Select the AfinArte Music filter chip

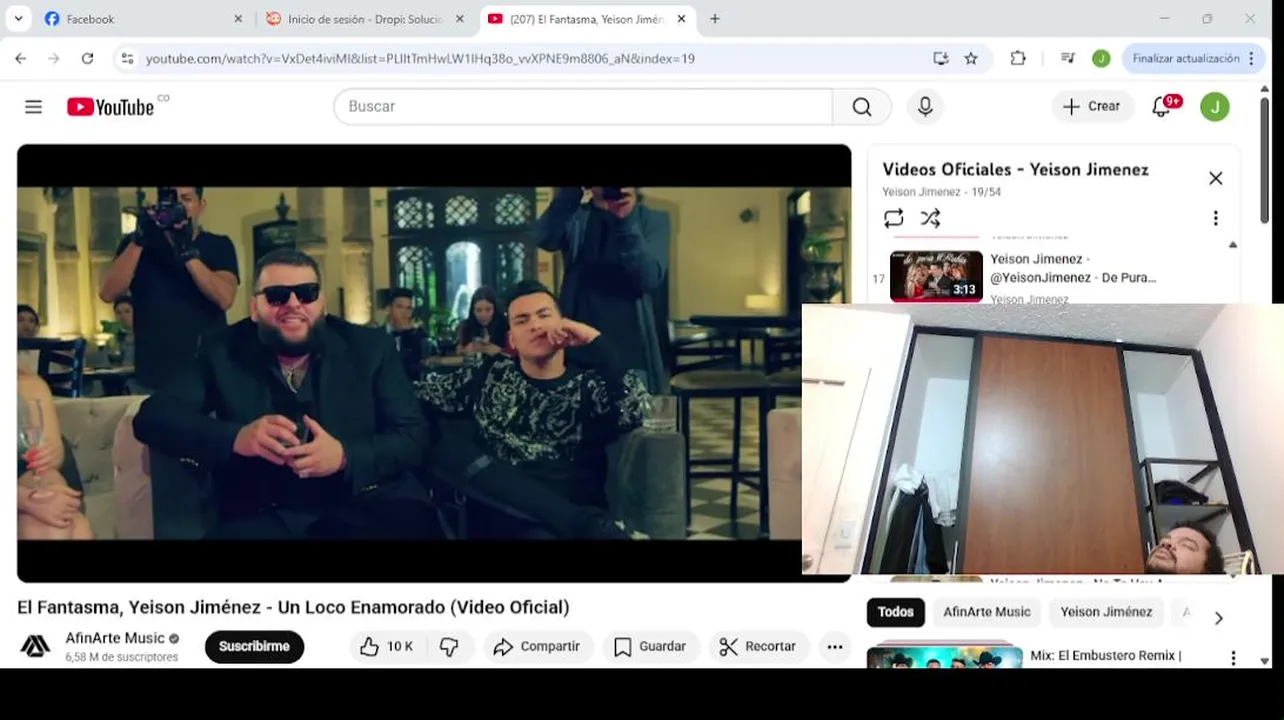click(x=987, y=612)
